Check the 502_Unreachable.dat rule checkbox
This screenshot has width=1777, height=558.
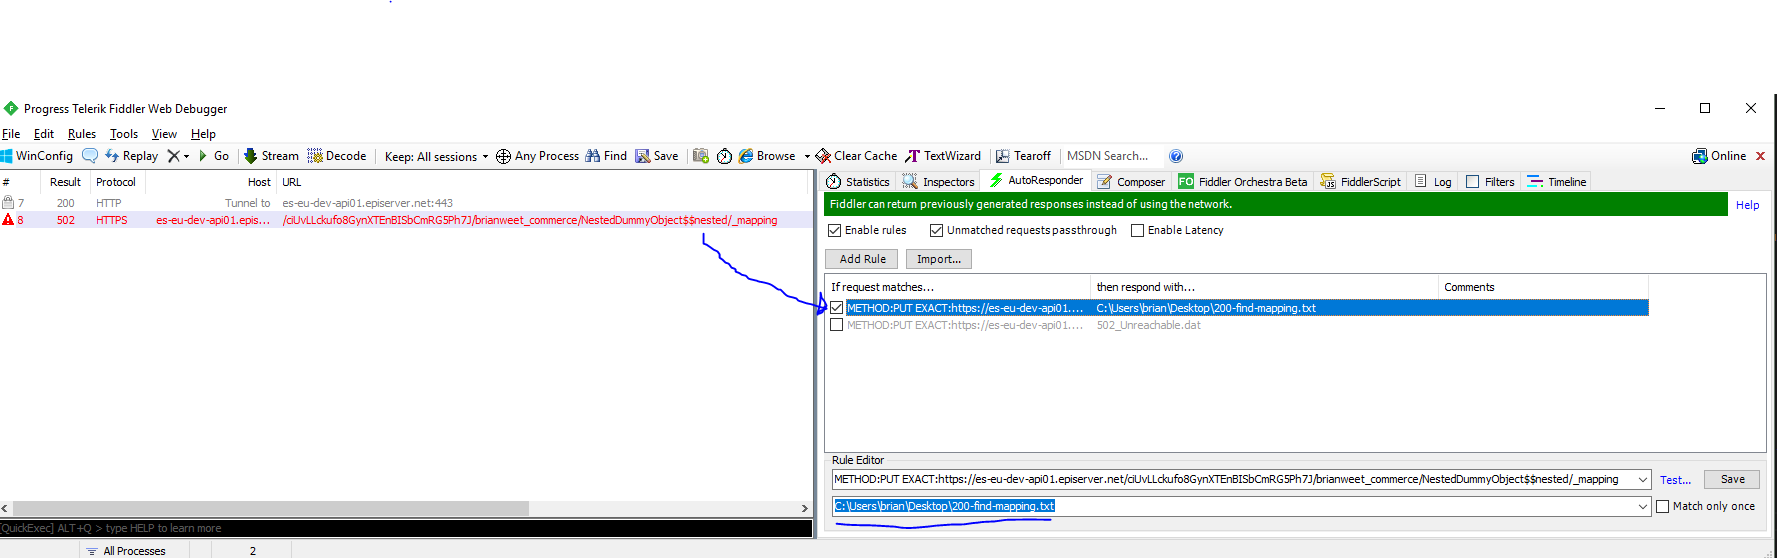tap(836, 325)
